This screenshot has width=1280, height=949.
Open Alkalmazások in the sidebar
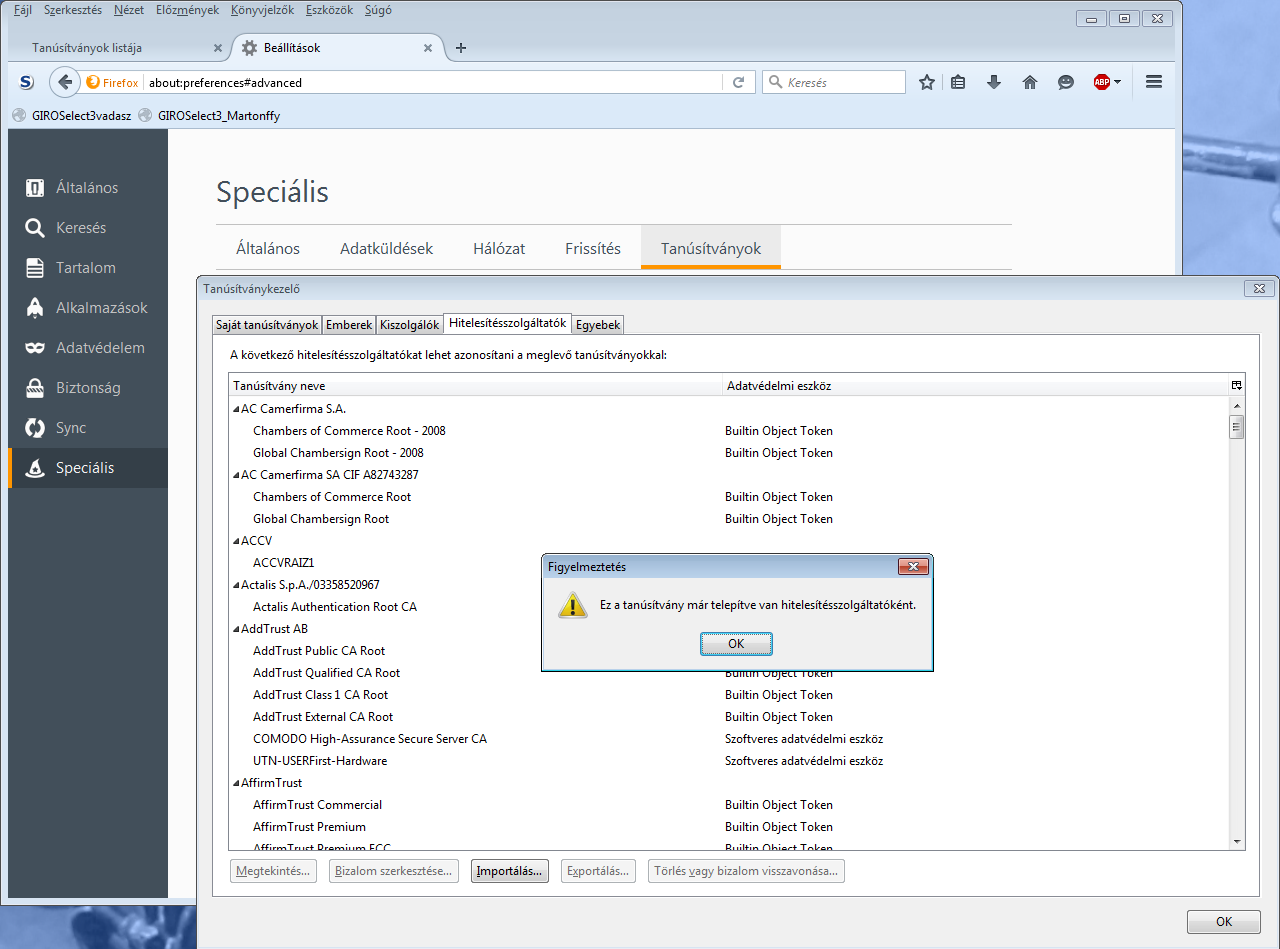pos(88,308)
